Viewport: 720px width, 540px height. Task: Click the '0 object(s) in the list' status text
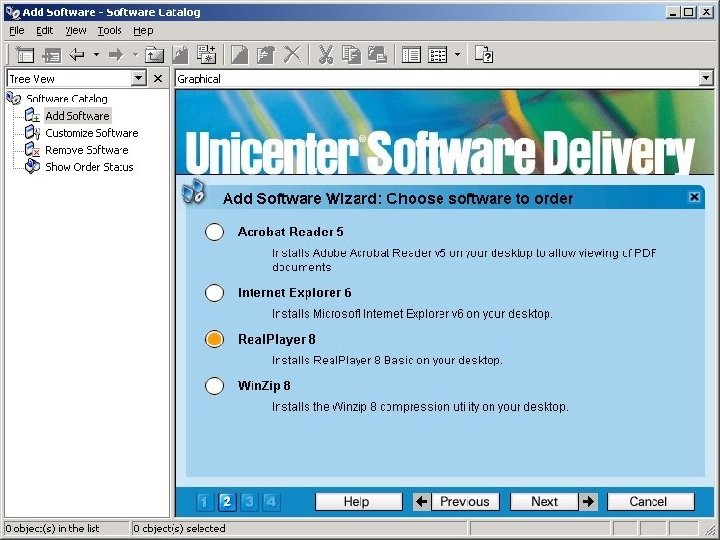[52, 529]
